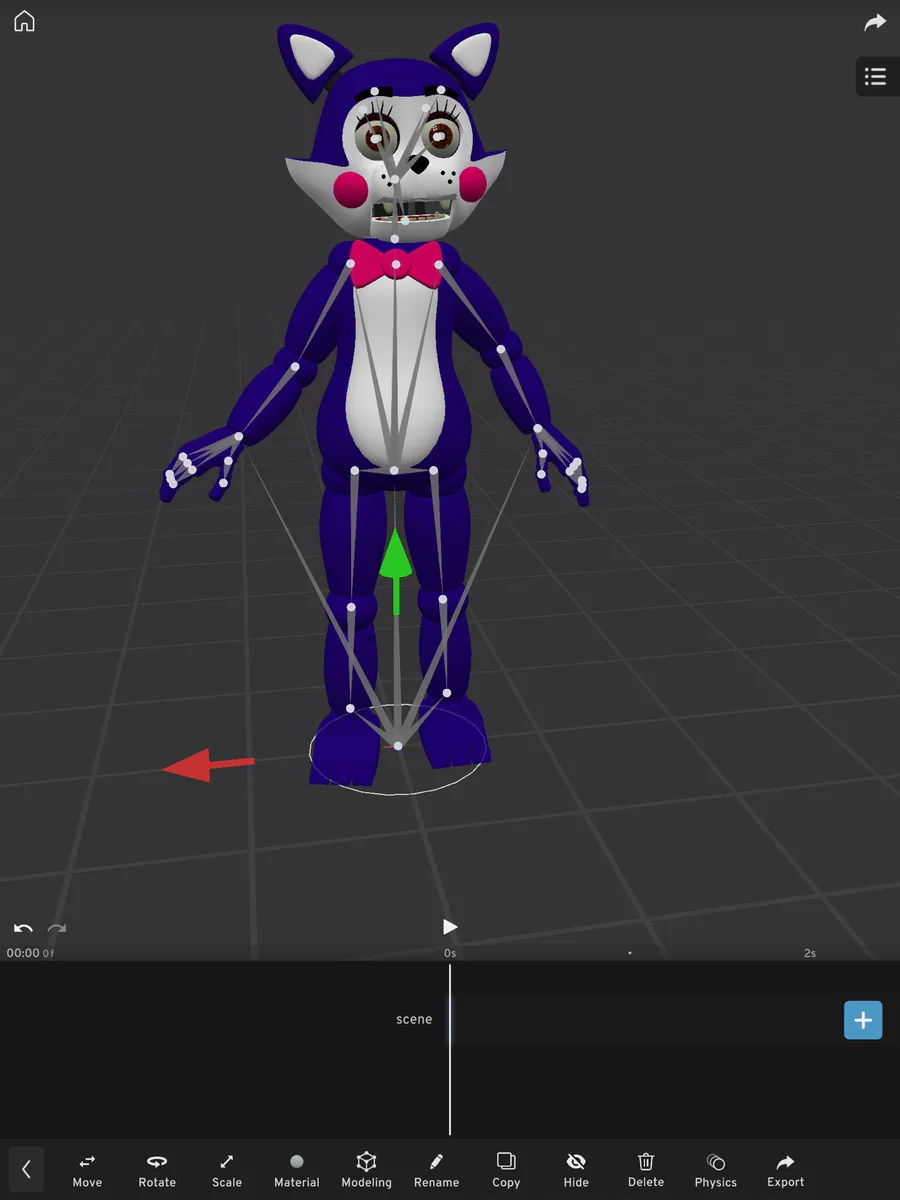Select the neck bone joint above bow tie
This screenshot has height=1200, width=900.
(x=395, y=239)
